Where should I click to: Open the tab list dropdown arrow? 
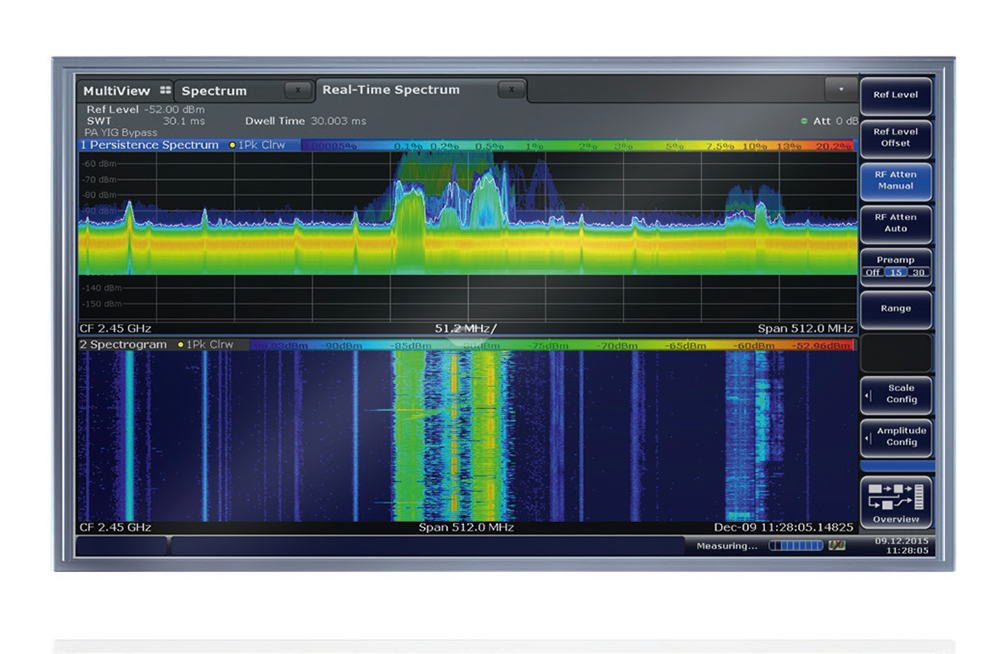[x=841, y=90]
